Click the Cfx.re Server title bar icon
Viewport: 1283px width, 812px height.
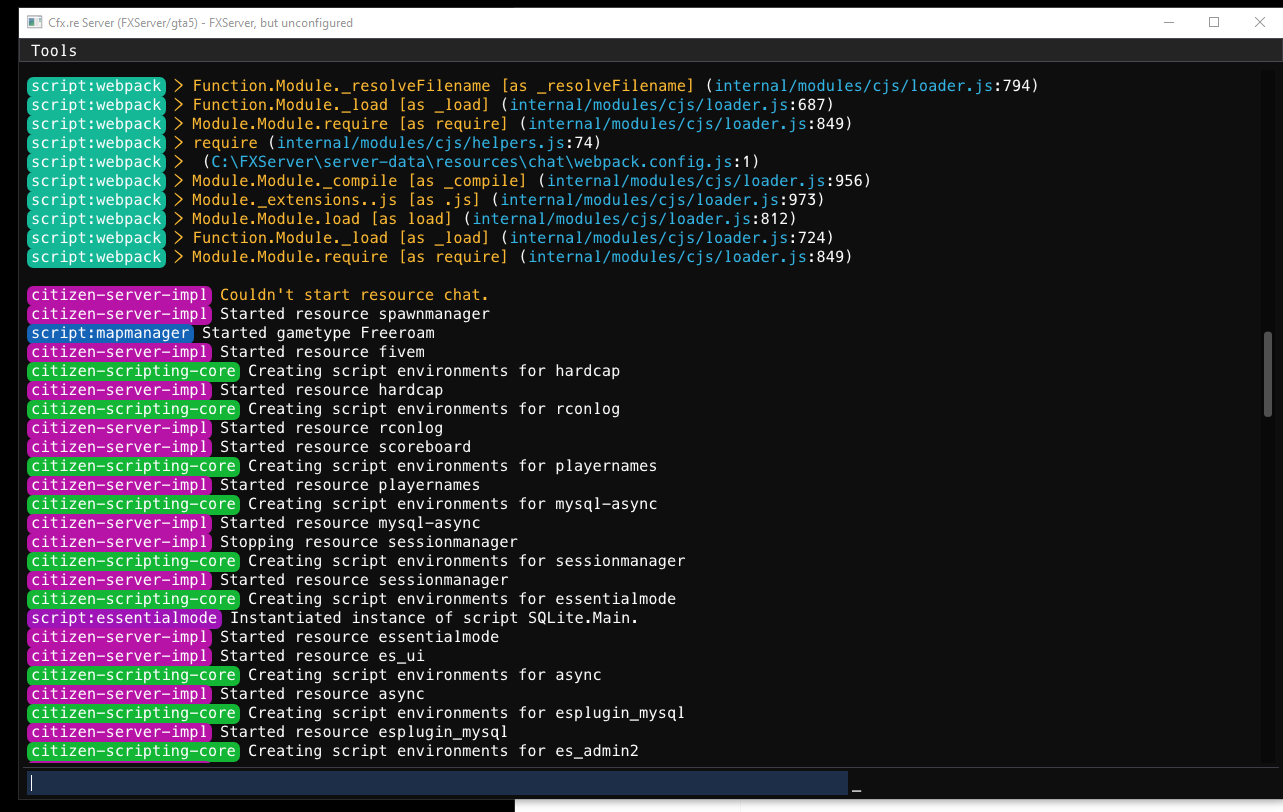point(35,22)
